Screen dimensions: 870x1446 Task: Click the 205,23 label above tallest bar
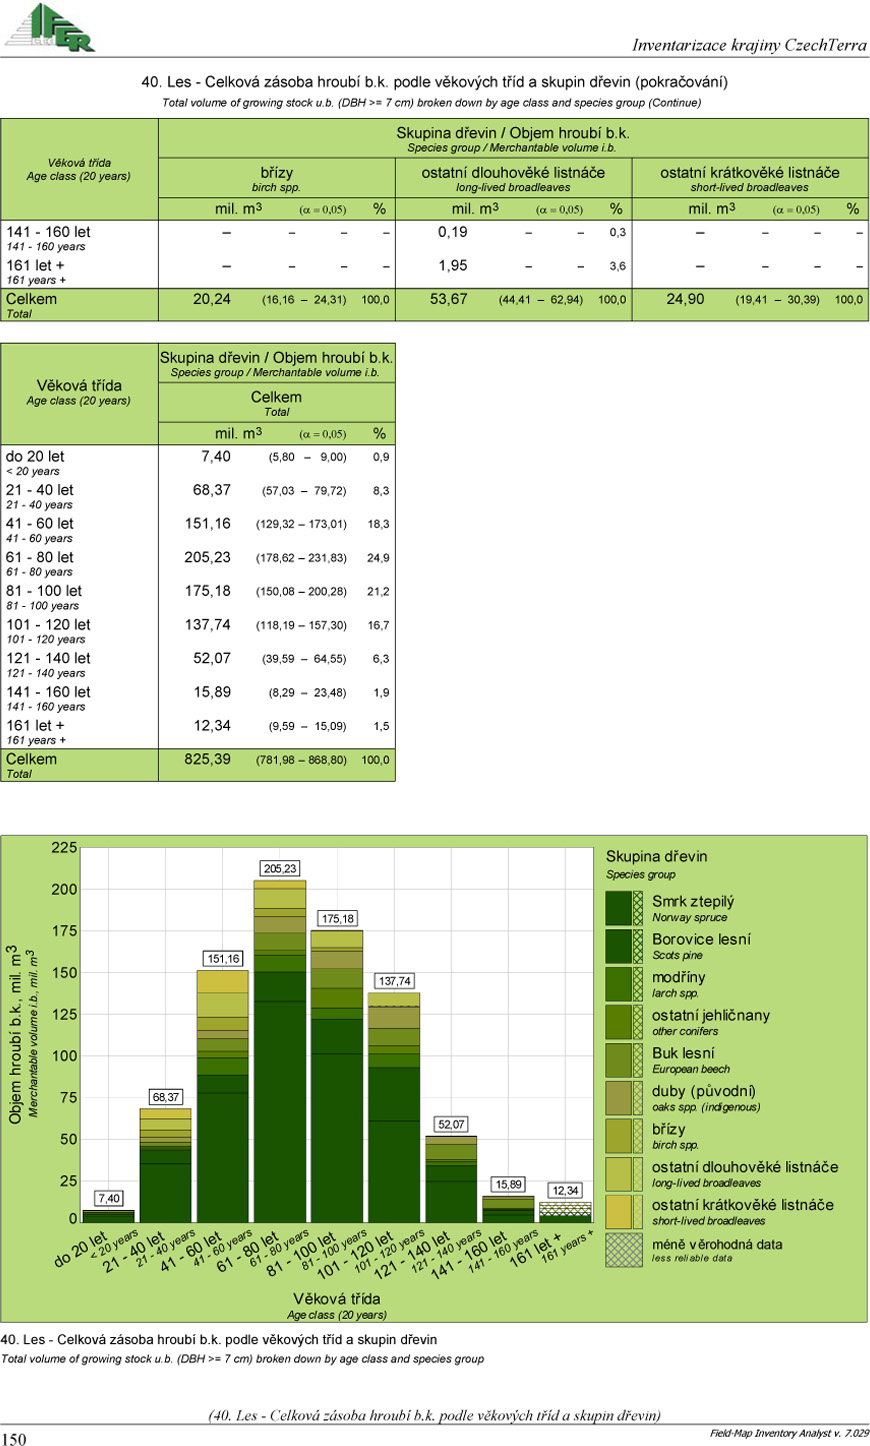click(280, 869)
